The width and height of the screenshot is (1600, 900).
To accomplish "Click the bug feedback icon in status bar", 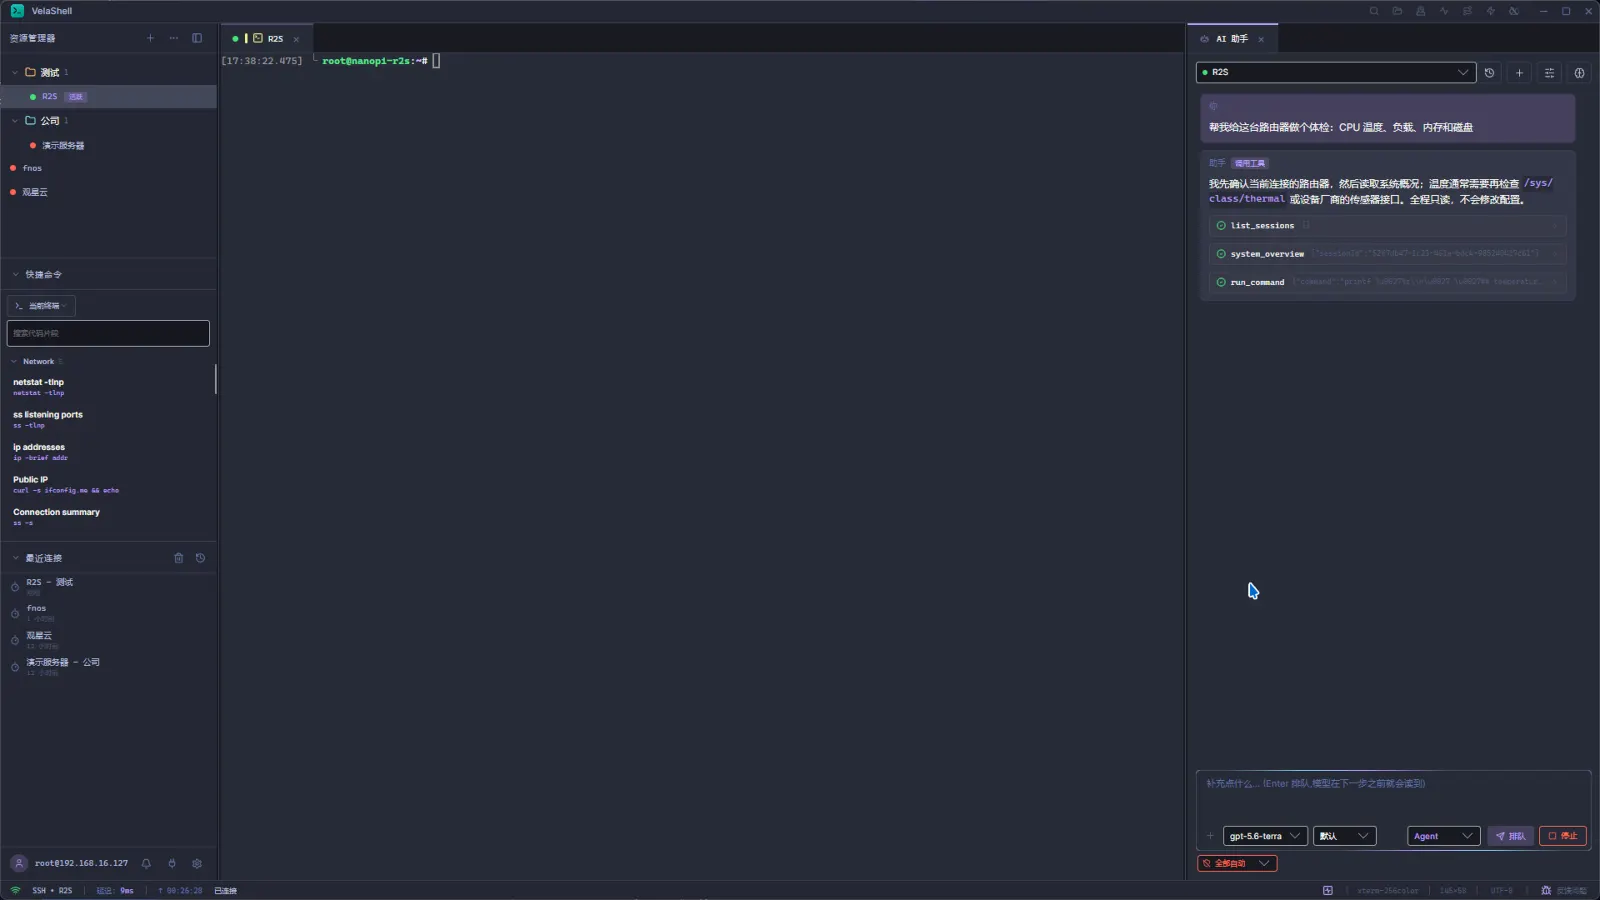I will pos(1546,890).
